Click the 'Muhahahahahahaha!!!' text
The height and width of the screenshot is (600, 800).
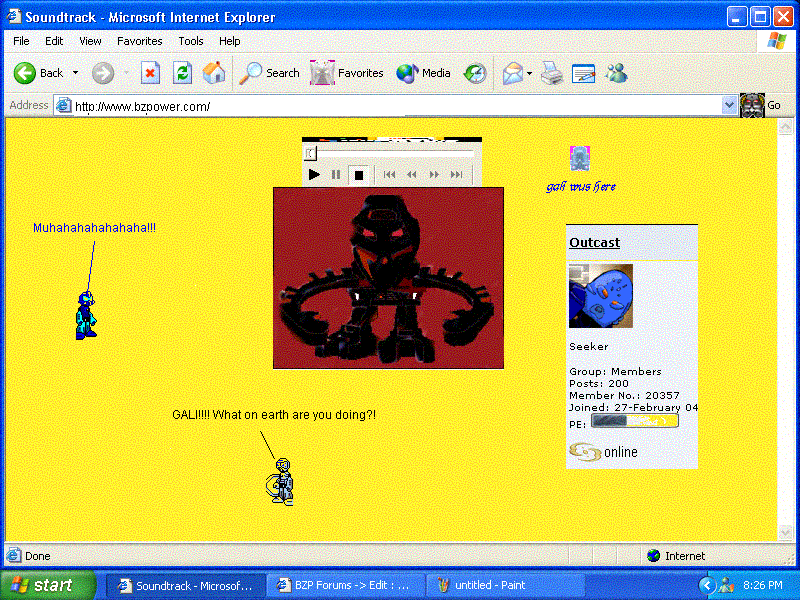point(94,228)
